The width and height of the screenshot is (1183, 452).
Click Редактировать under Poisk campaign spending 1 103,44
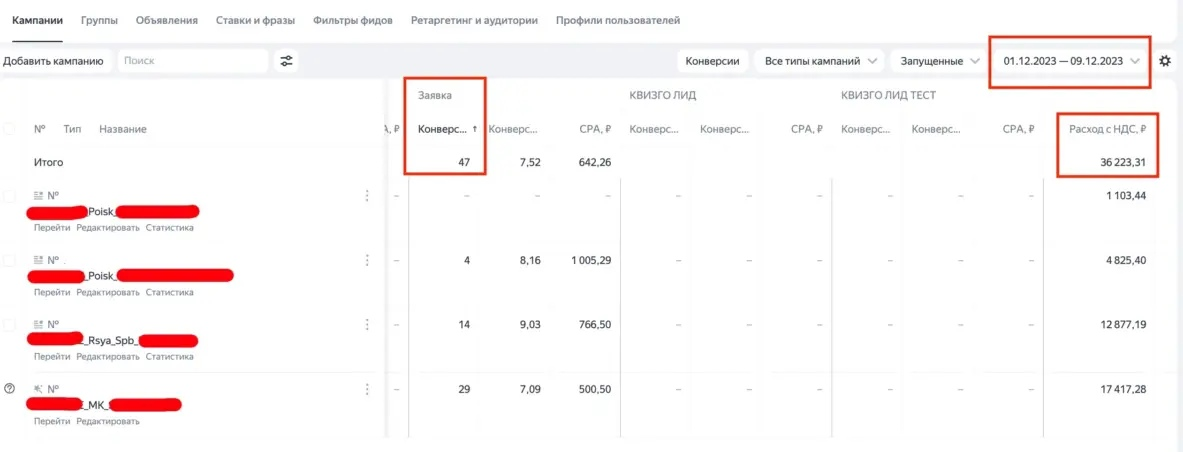tap(108, 227)
